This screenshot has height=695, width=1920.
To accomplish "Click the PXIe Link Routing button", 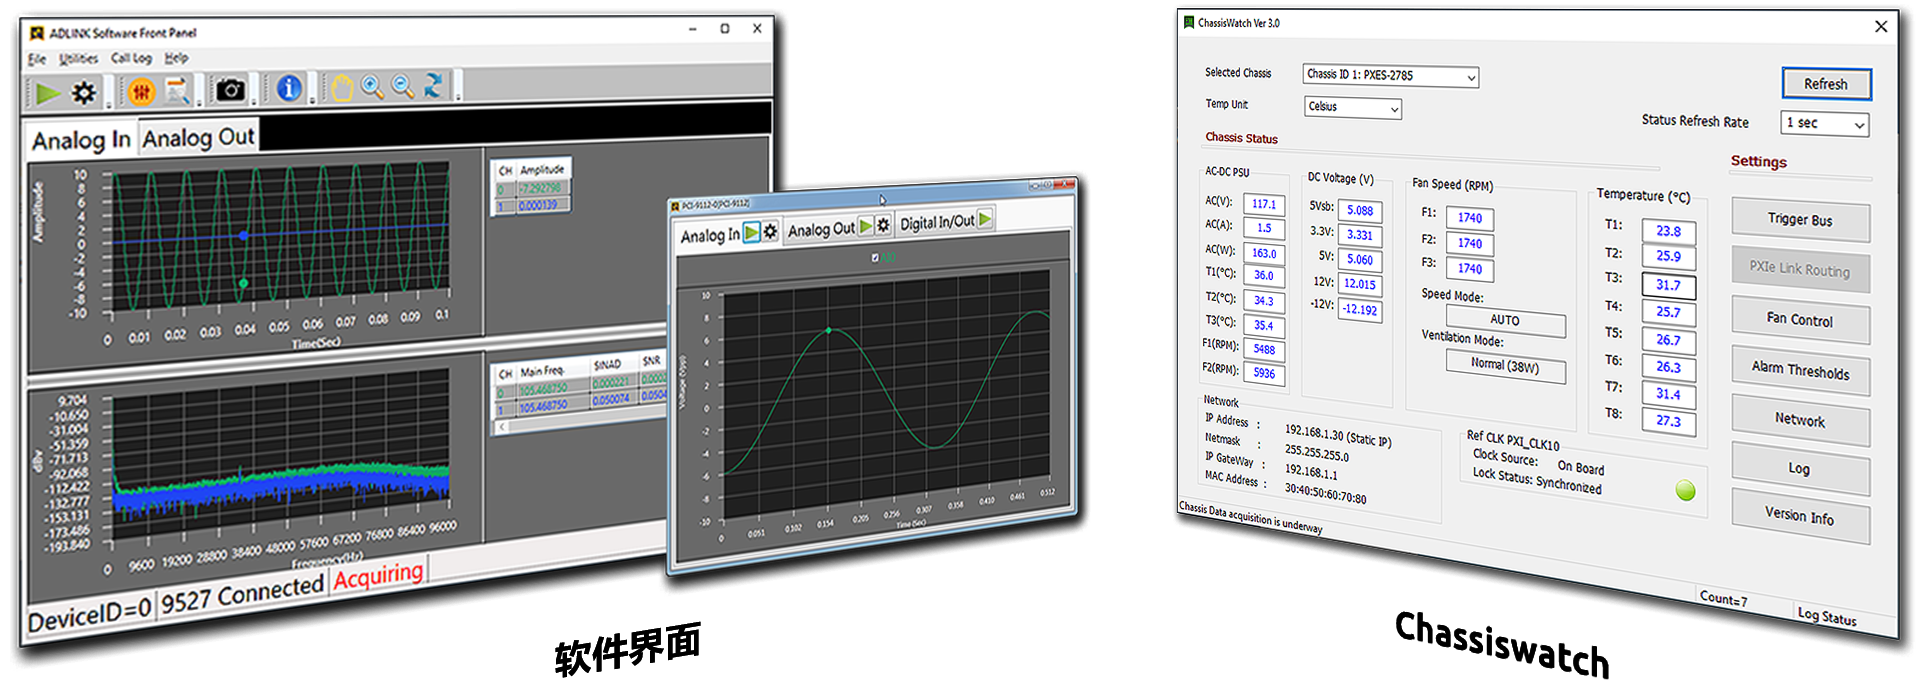I will (x=1800, y=269).
